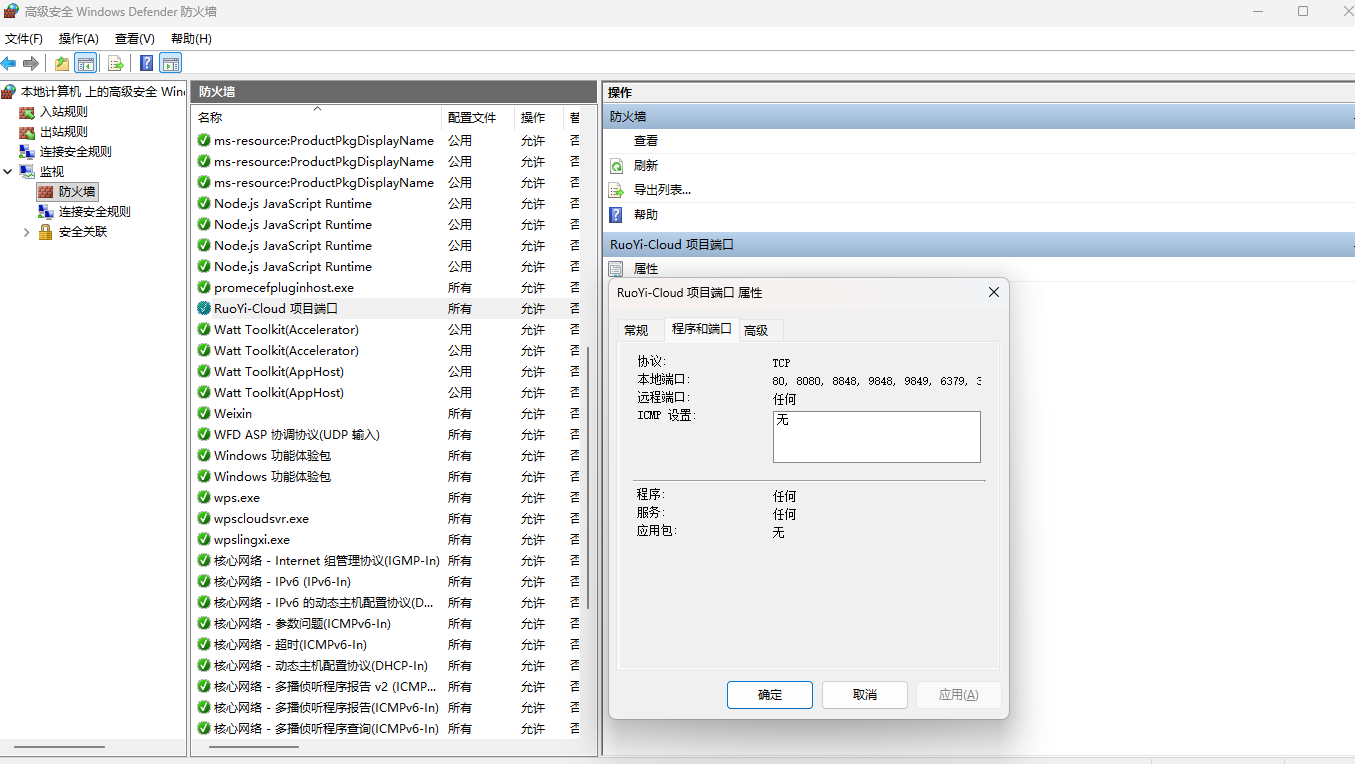Click the blue check icon beside RuoYi-Cloud 项目端口
The height and width of the screenshot is (764, 1355).
point(204,309)
